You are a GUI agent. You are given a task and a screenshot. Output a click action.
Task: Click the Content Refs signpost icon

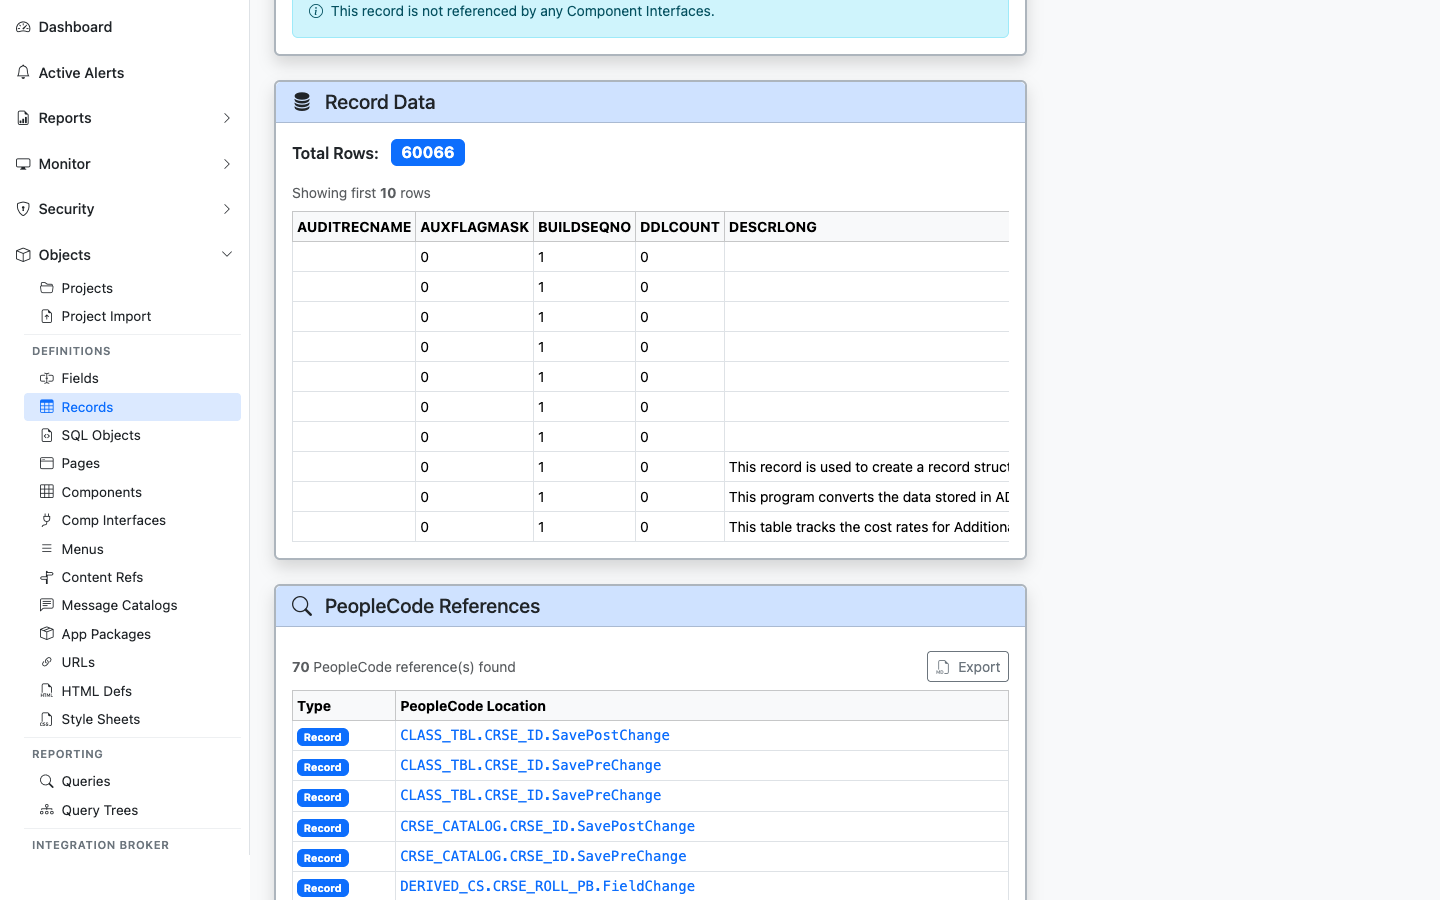47,577
